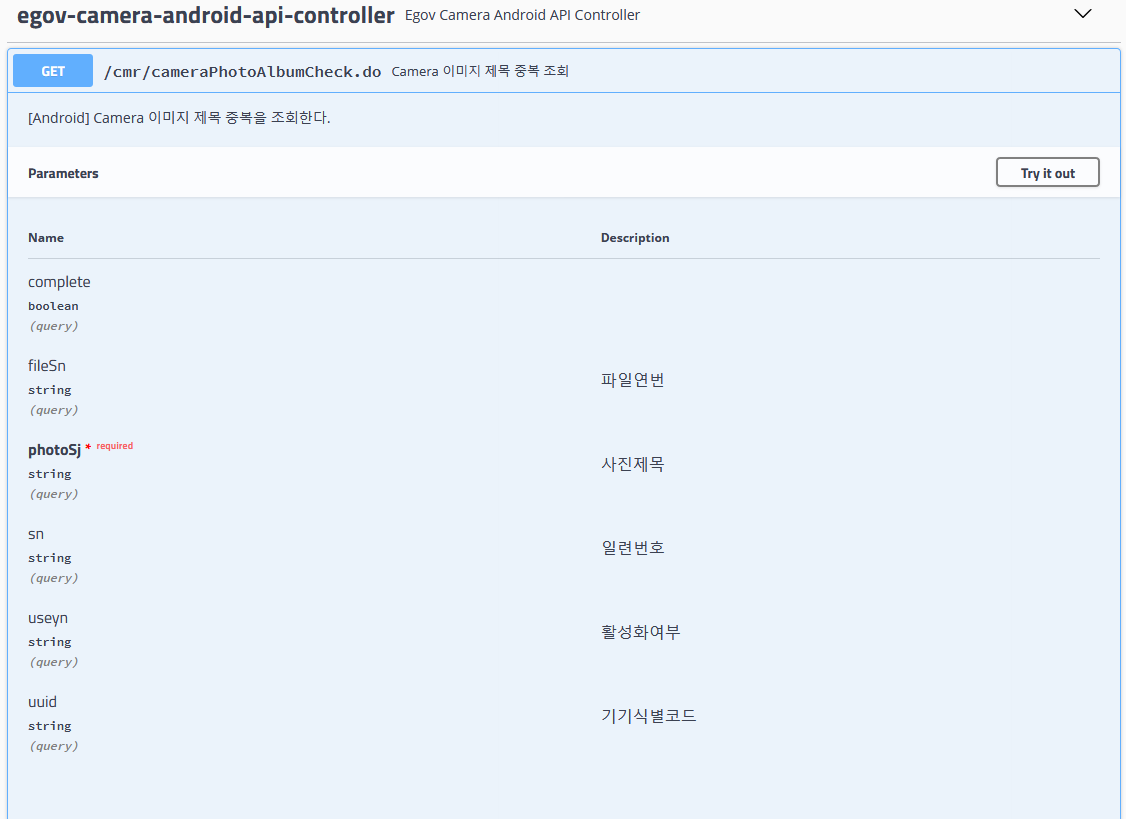Click the /cmr/cameraPhotoAlbumCheck.do endpoint path
The image size is (1126, 819).
click(x=243, y=72)
